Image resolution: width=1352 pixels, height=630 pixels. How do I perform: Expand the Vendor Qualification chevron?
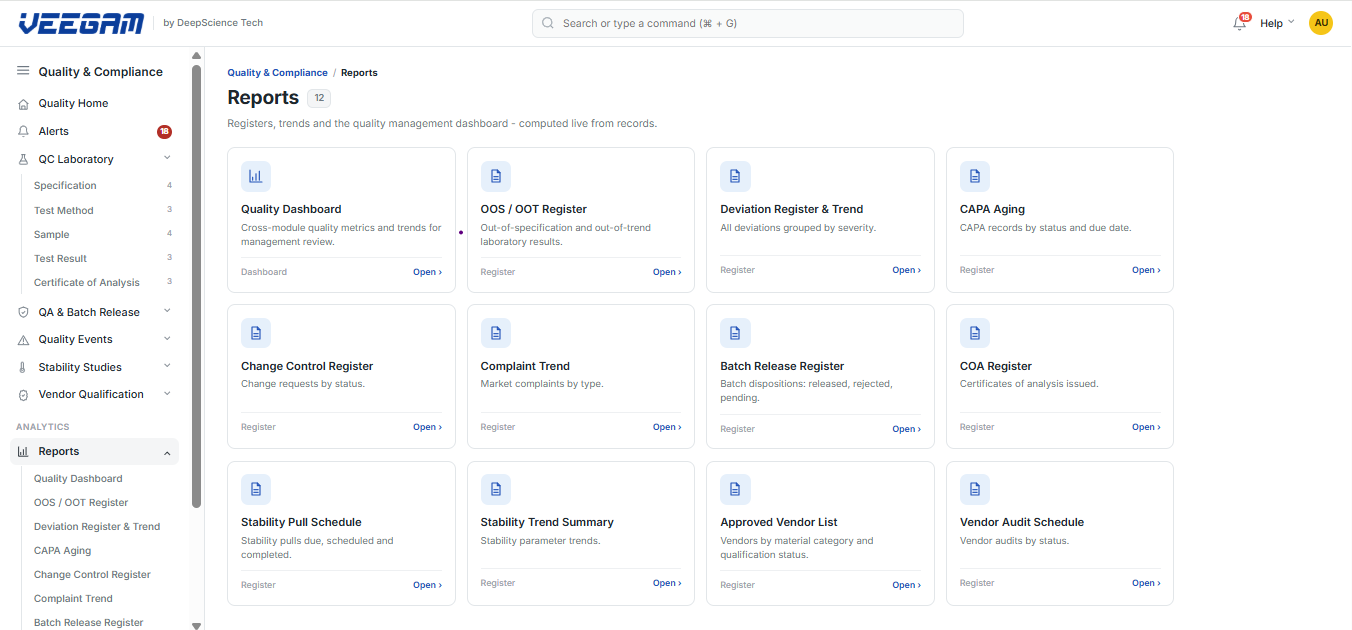coord(167,393)
